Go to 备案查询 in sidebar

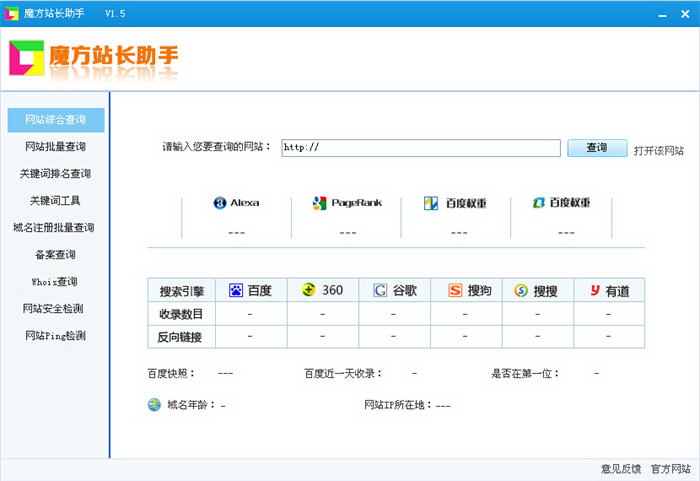pos(55,255)
